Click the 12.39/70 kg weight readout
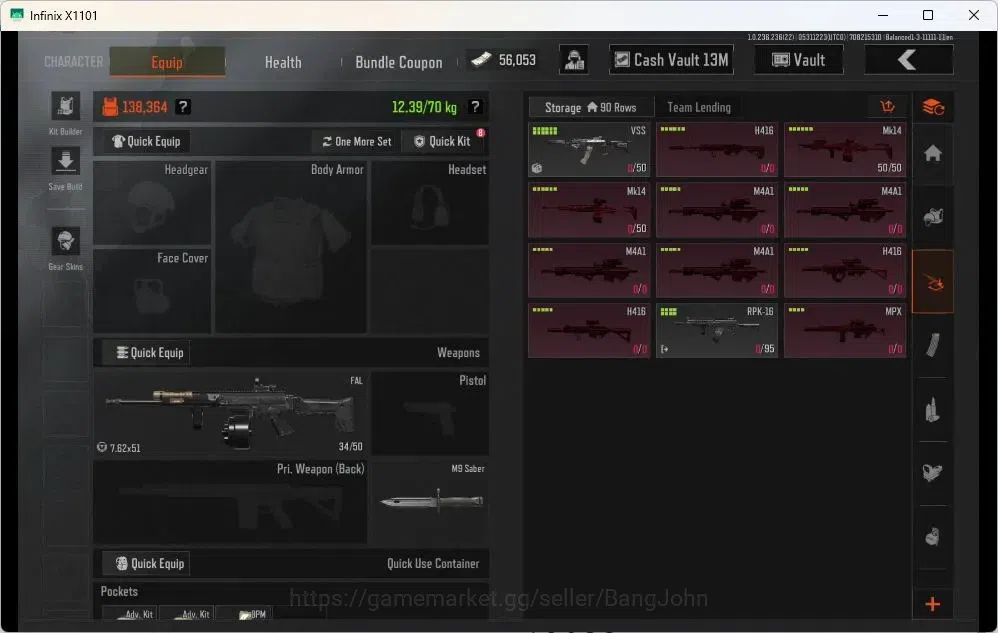The height and width of the screenshot is (633, 998). 424,107
